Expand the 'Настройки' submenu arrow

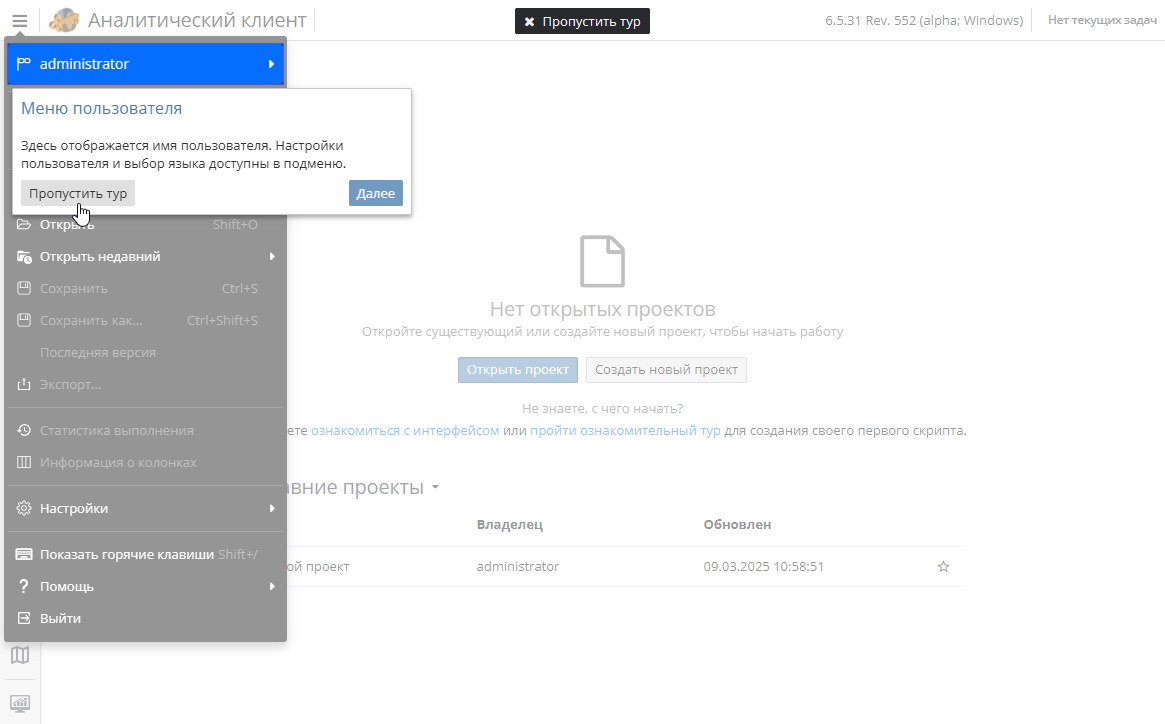tap(271, 508)
